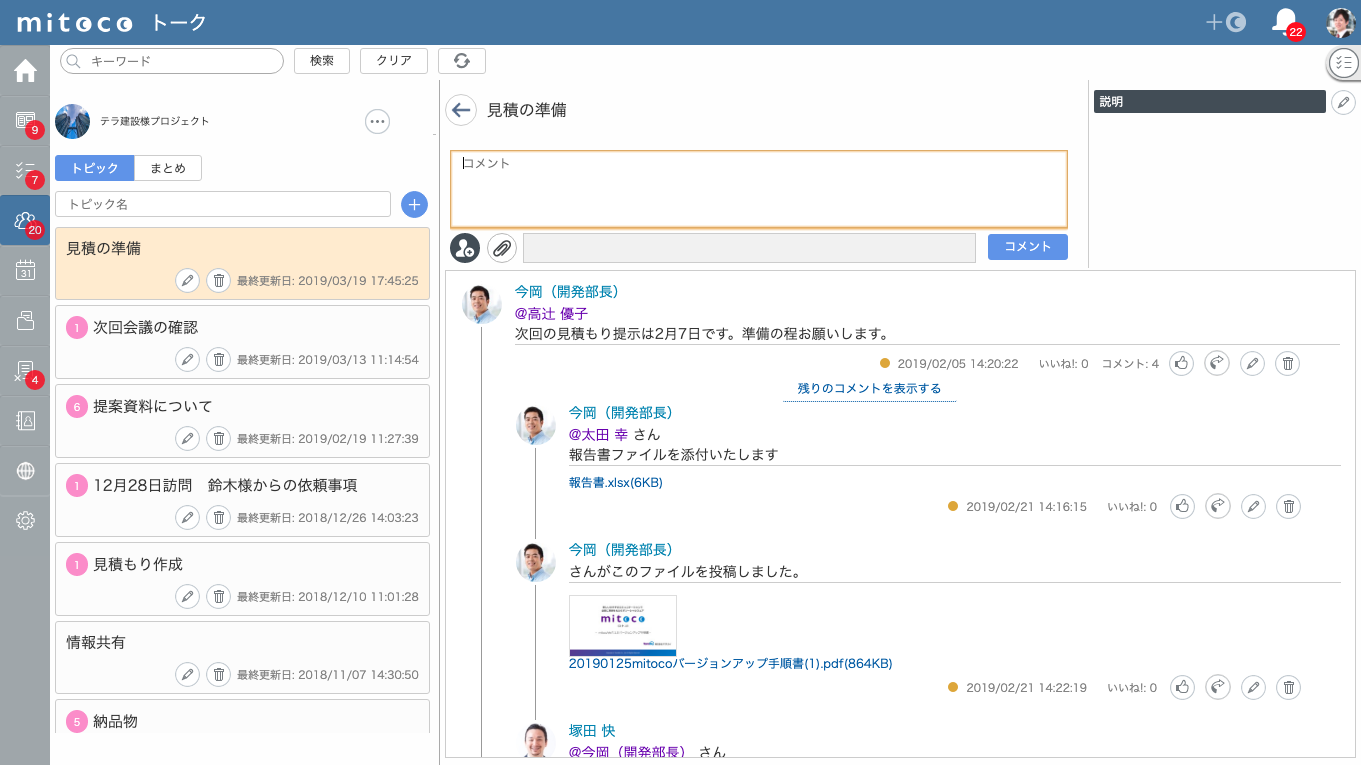Select the トピック tab
The height and width of the screenshot is (765, 1361).
(x=94, y=167)
